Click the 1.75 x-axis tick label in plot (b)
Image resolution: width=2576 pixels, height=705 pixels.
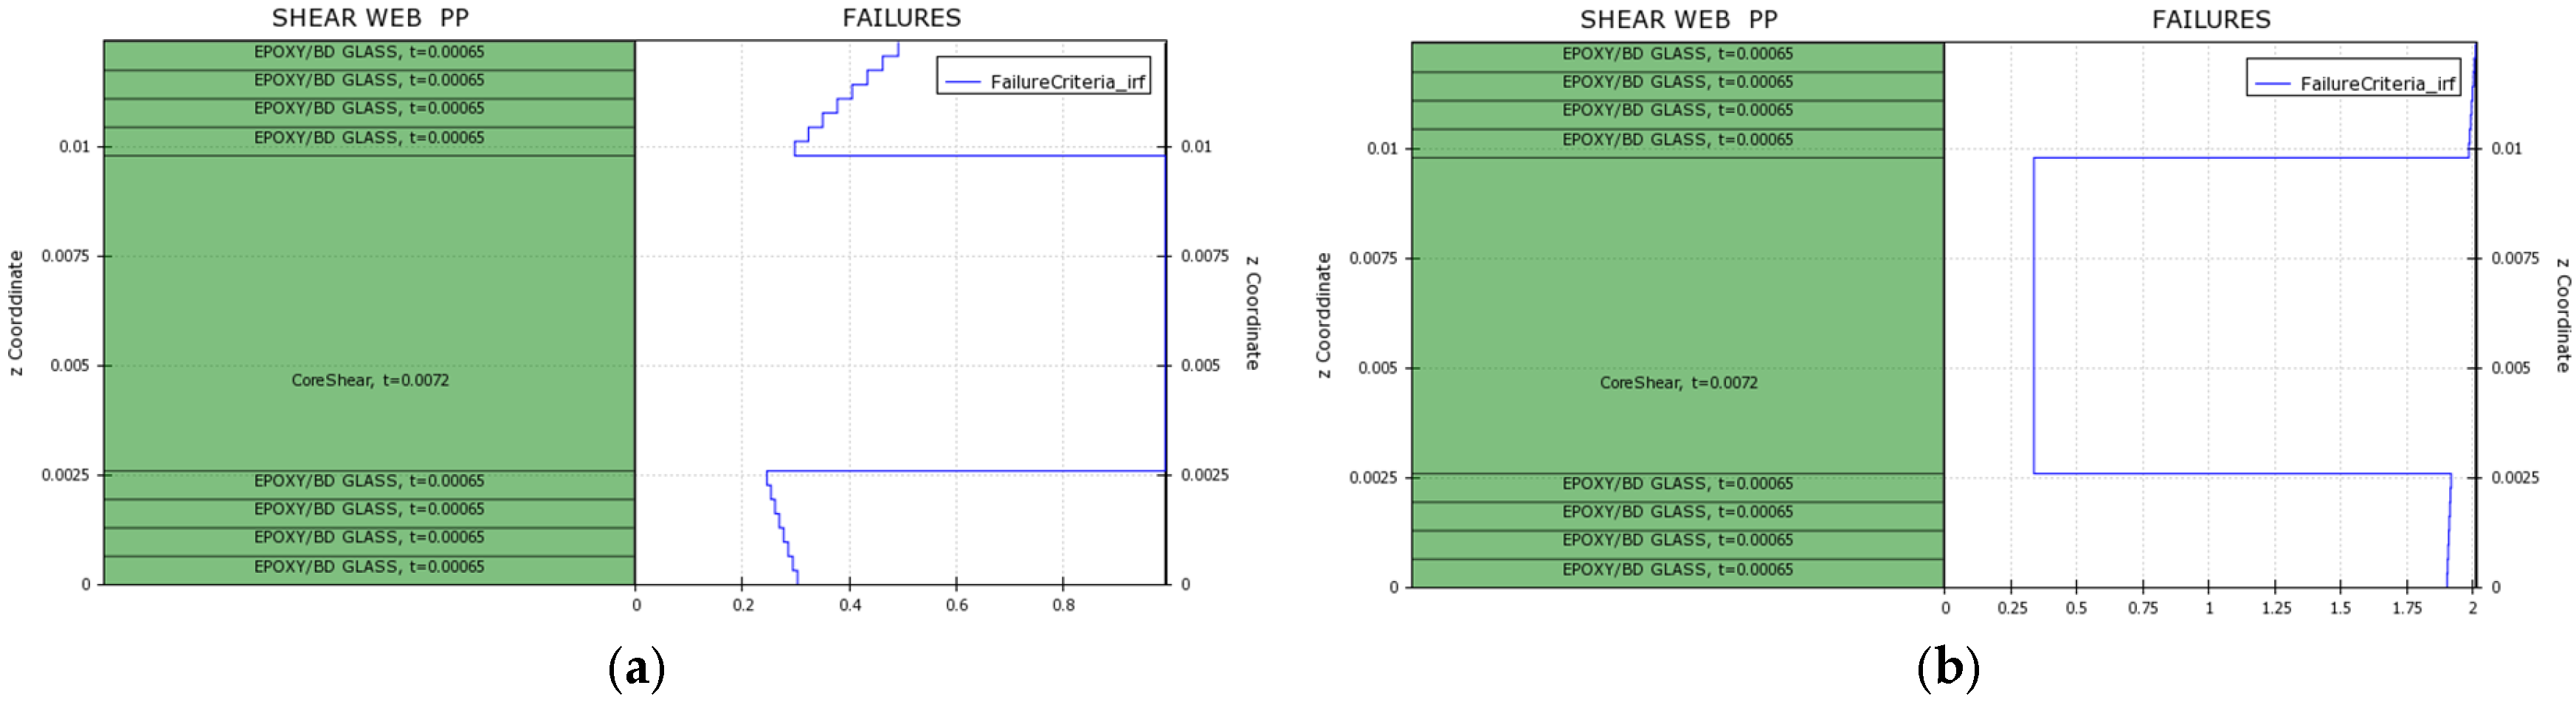(2406, 608)
